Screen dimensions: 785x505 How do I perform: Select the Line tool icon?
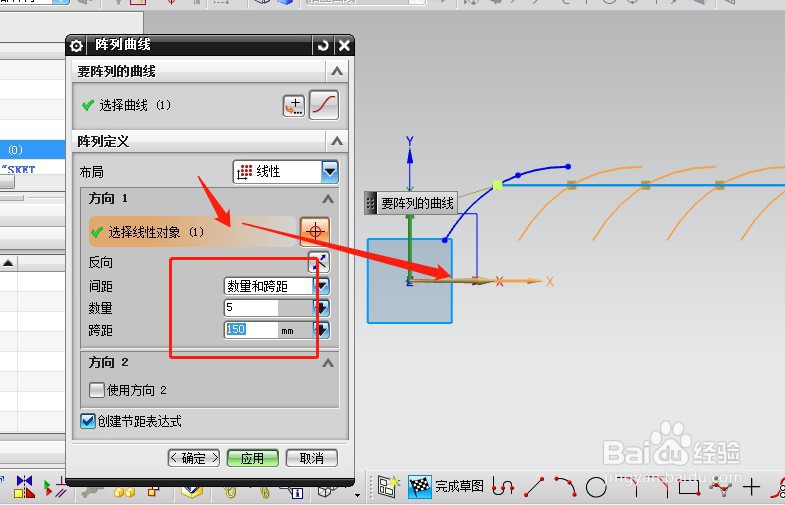point(534,487)
